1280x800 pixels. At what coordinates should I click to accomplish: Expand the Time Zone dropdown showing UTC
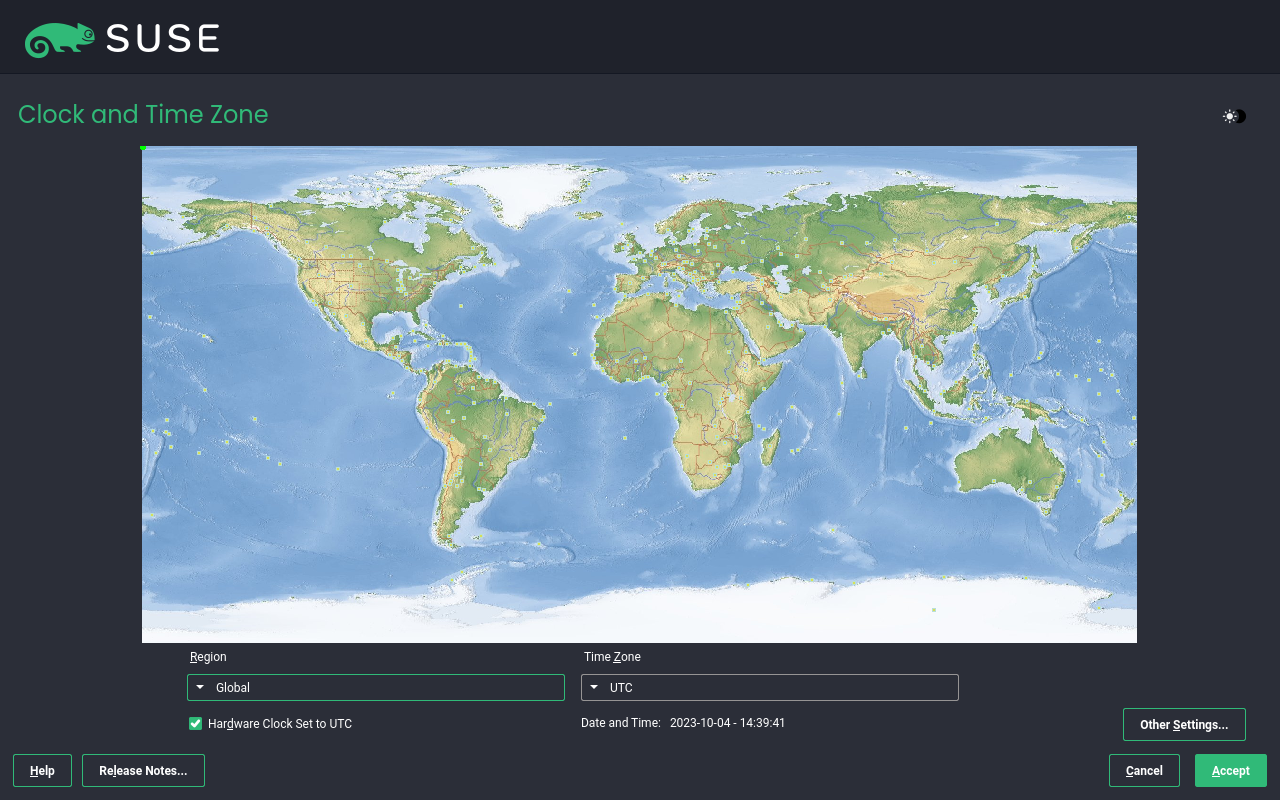click(769, 688)
